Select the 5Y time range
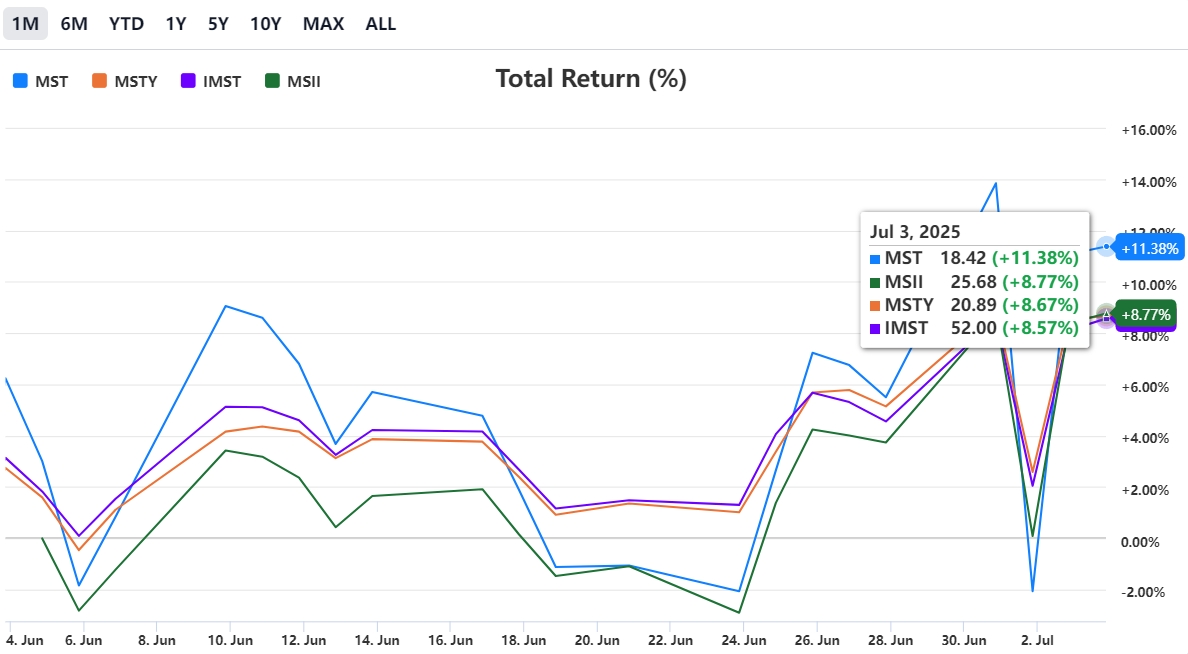Image resolution: width=1188 pixels, height=654 pixels. click(x=218, y=23)
